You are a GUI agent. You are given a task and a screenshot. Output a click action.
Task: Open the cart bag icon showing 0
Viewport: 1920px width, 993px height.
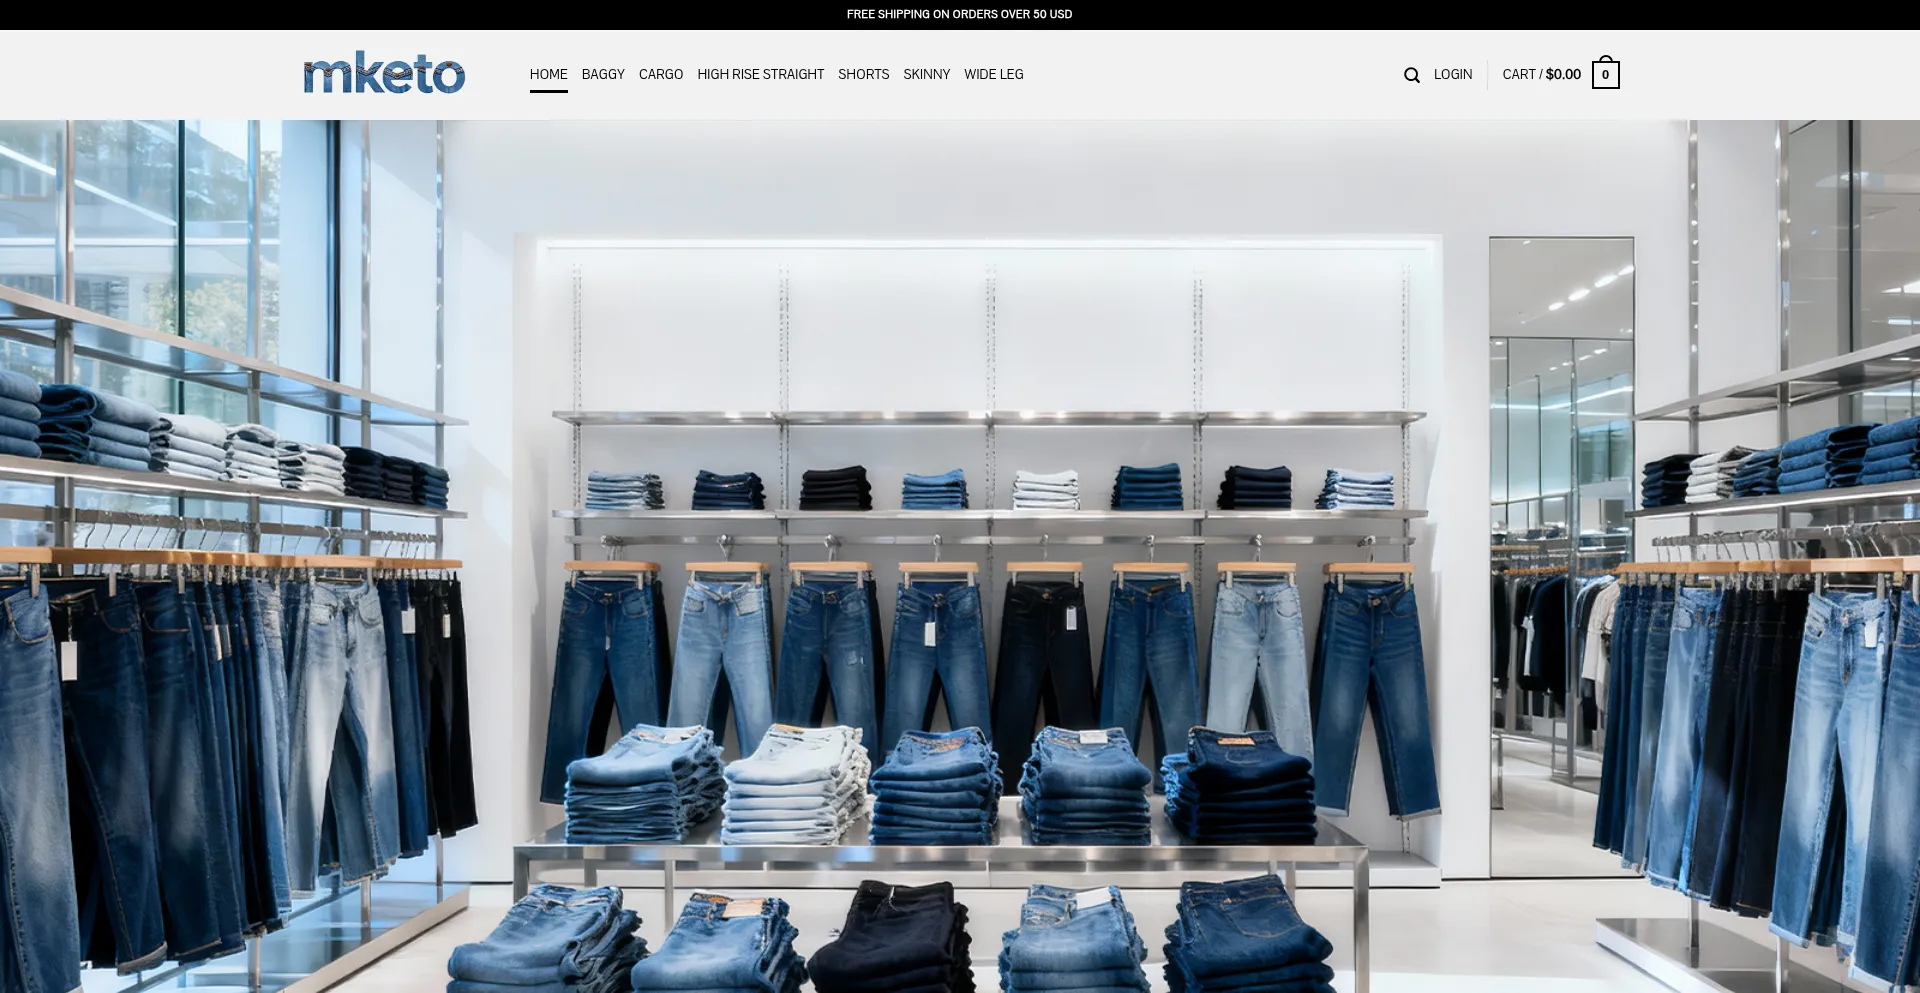(x=1605, y=75)
